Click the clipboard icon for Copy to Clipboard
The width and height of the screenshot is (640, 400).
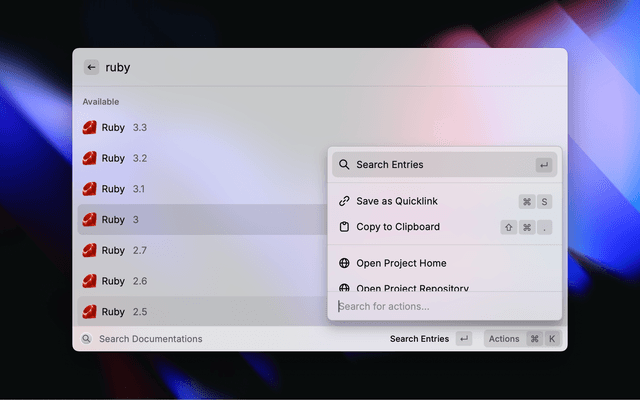pos(344,227)
